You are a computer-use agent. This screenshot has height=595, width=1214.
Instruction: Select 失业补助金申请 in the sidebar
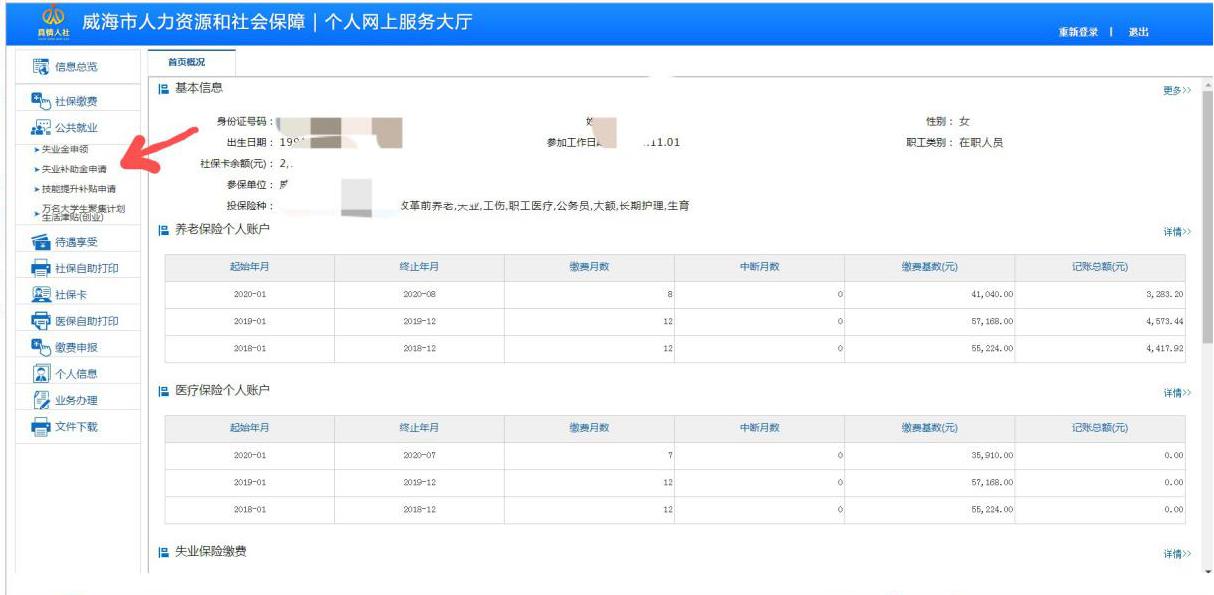(74, 169)
